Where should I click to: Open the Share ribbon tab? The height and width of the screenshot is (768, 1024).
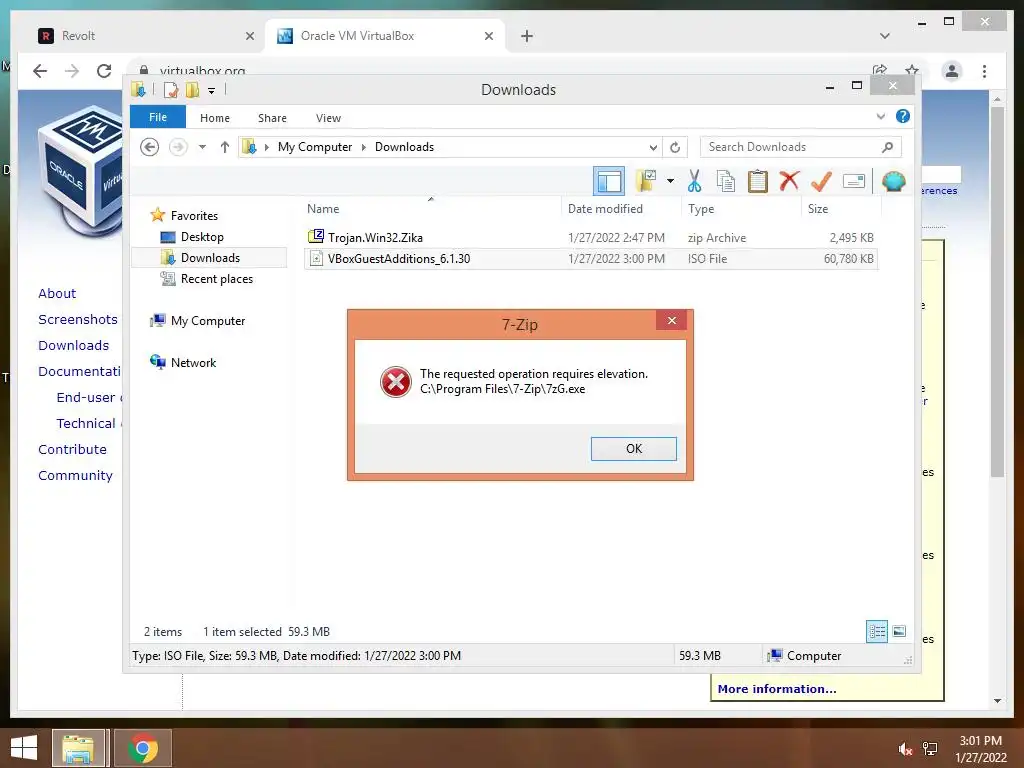point(272,118)
